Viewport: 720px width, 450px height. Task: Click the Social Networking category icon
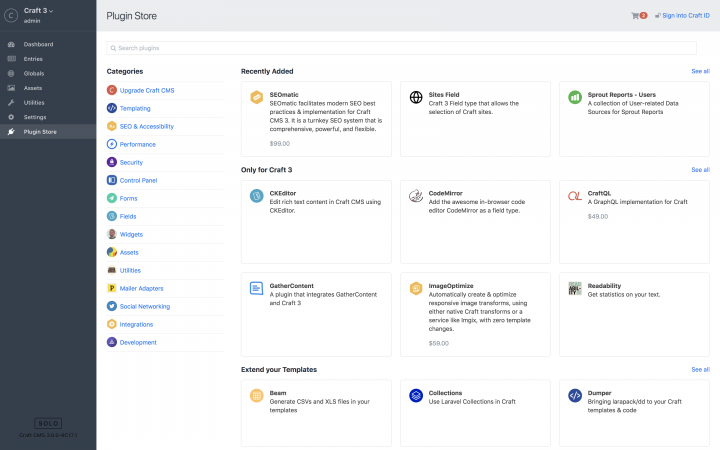coord(112,306)
